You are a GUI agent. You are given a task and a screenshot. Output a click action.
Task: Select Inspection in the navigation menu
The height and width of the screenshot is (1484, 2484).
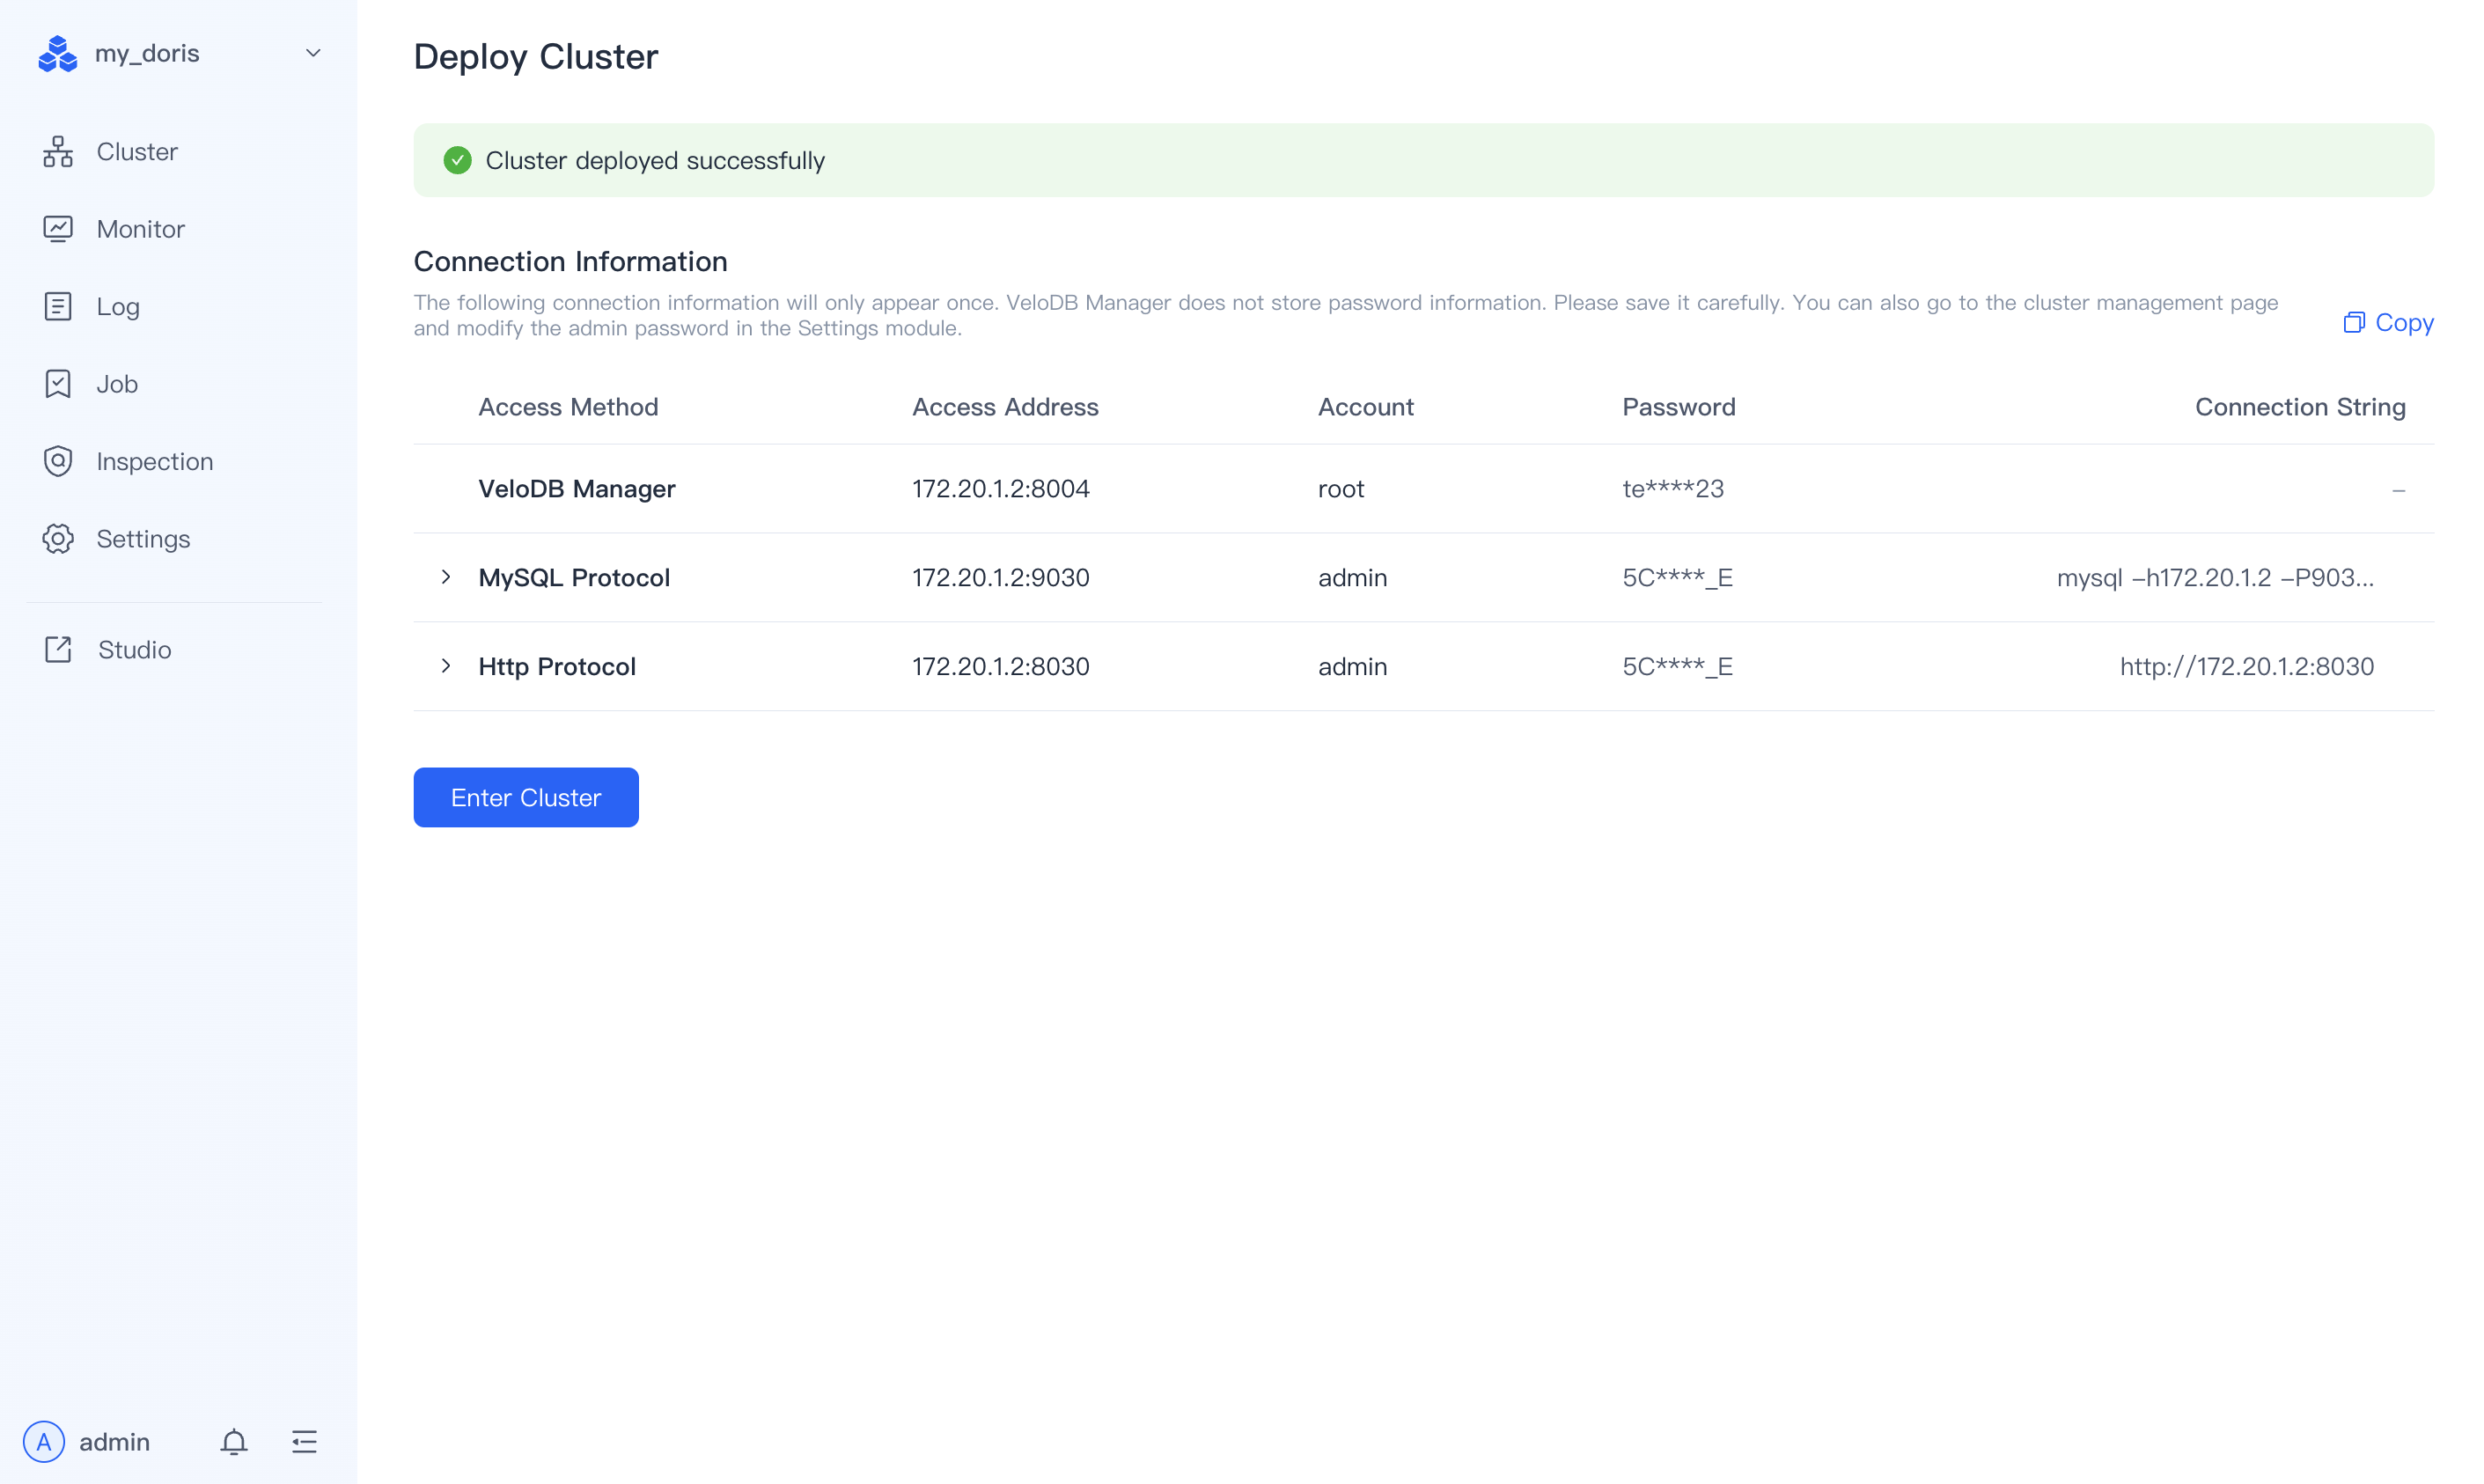coord(155,461)
